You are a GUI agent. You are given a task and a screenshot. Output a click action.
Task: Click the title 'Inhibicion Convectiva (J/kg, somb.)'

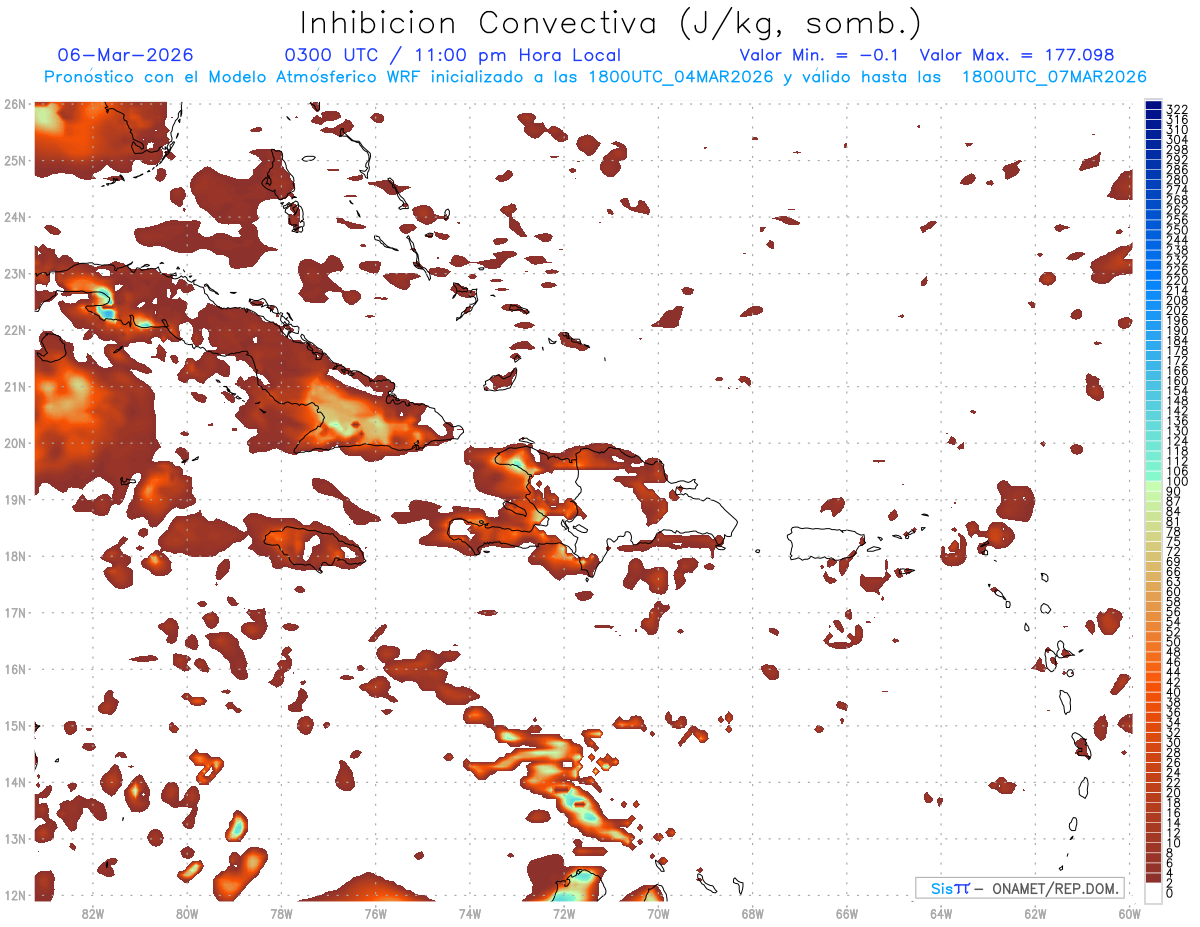pyautogui.click(x=610, y=24)
